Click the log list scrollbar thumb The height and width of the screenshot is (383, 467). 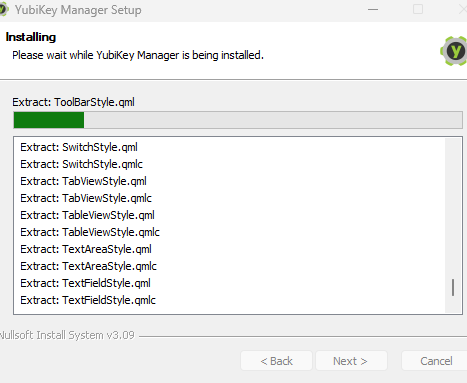click(x=453, y=287)
